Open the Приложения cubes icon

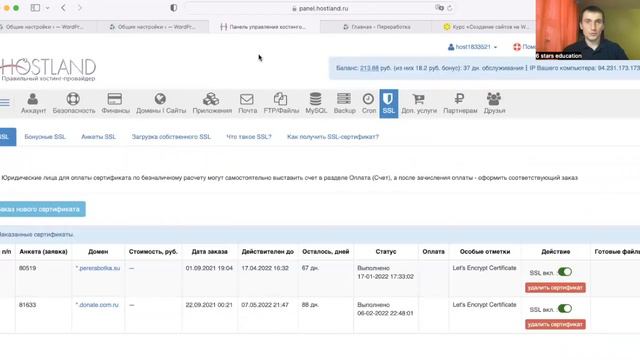211,99
